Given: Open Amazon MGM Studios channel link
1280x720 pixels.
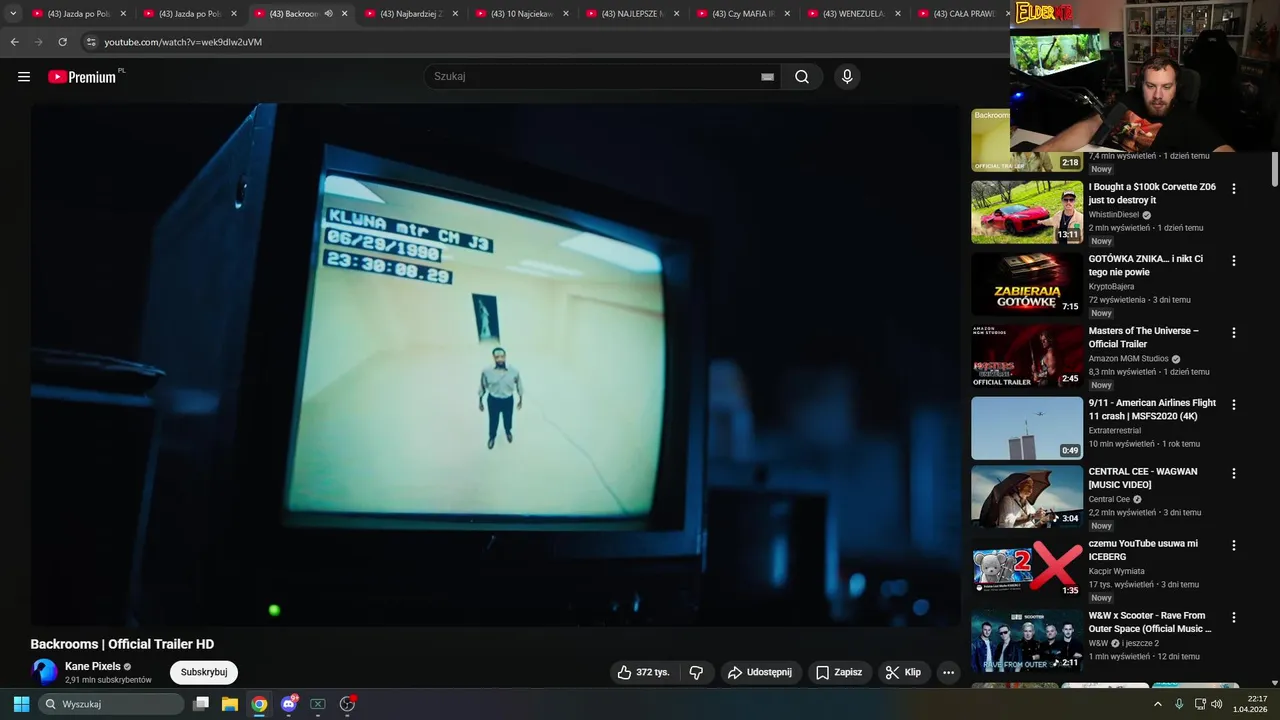Looking at the screenshot, I should [1128, 358].
